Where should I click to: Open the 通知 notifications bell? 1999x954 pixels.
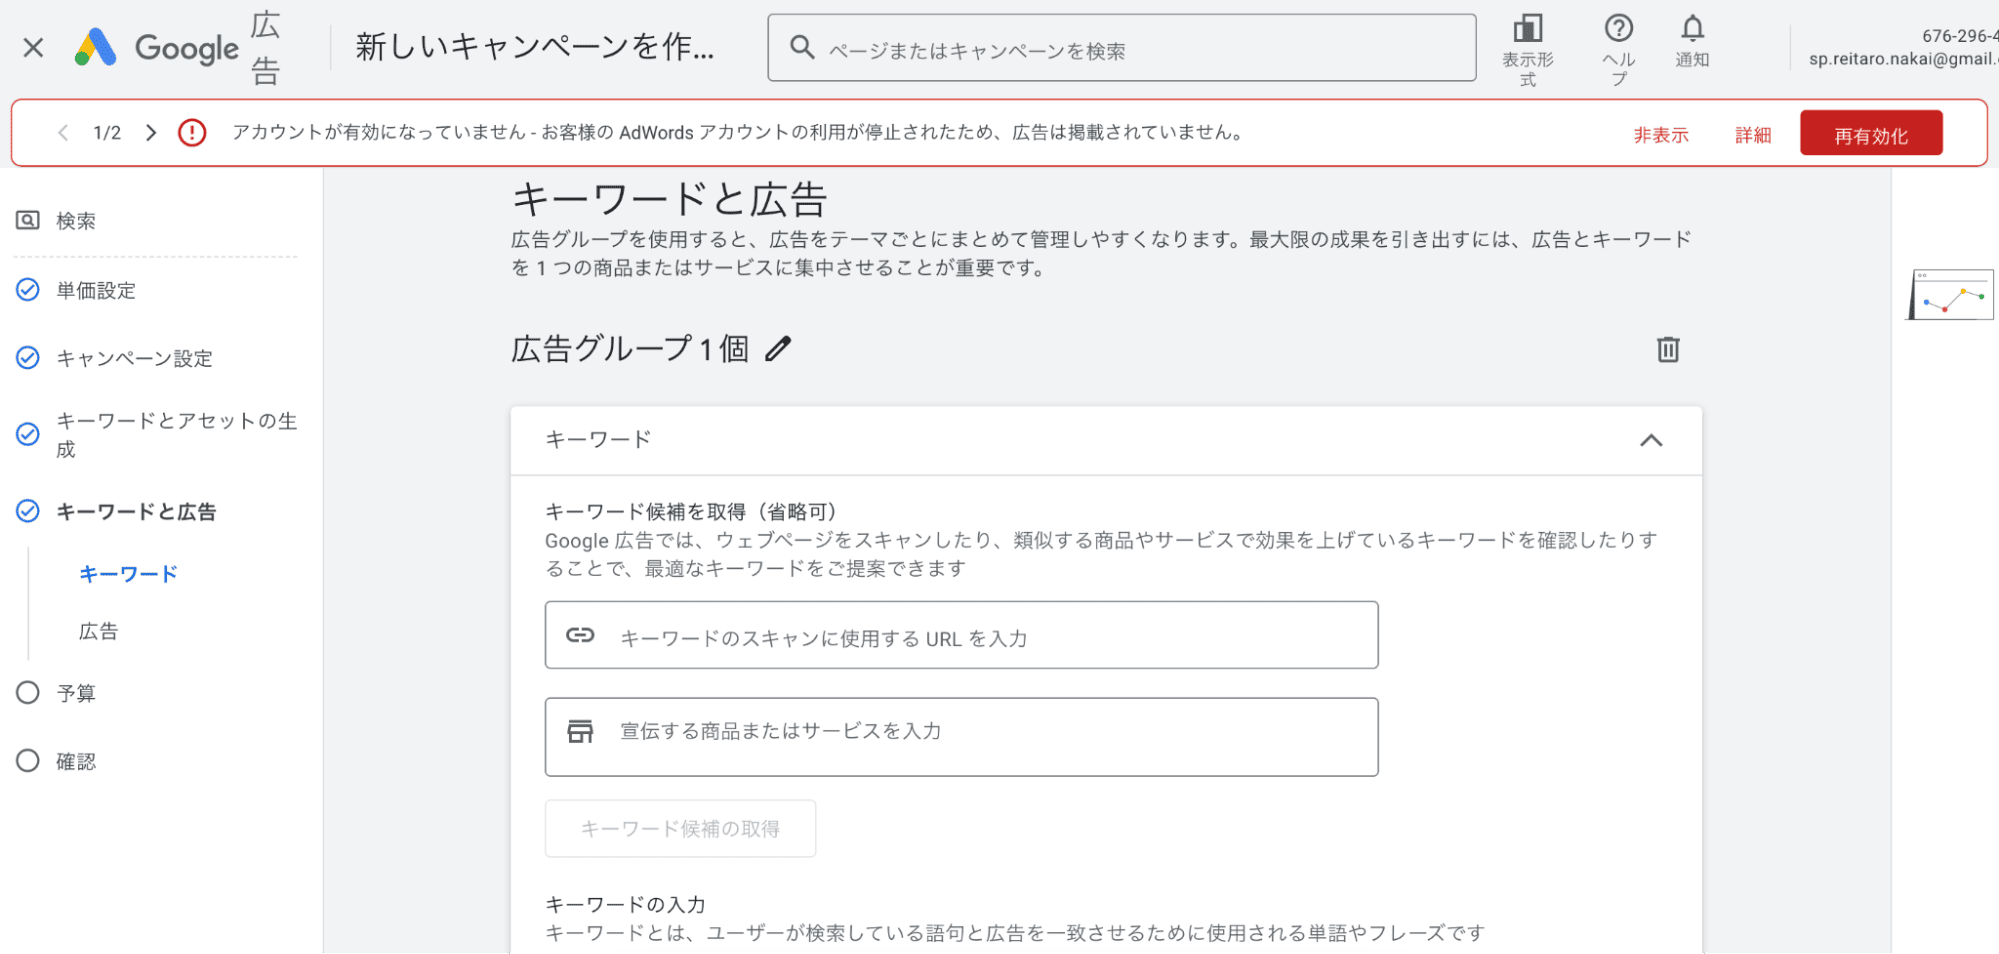pyautogui.click(x=1692, y=29)
